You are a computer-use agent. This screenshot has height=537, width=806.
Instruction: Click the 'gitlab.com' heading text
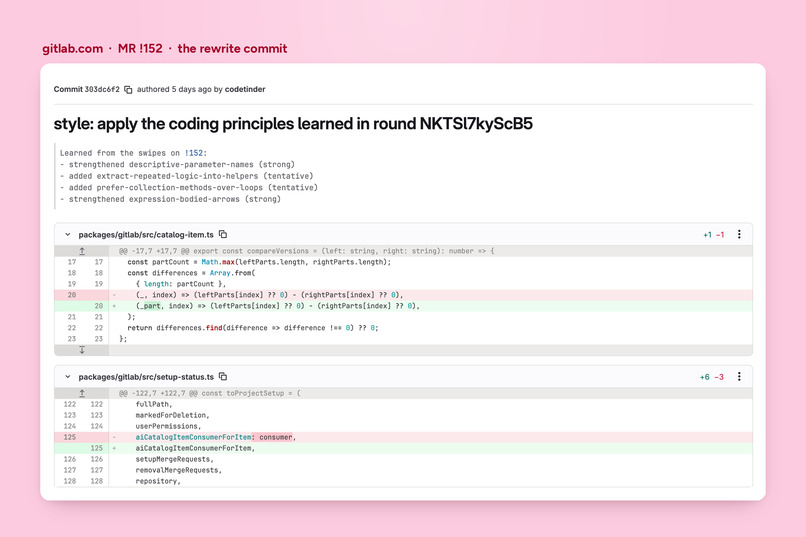coord(72,49)
